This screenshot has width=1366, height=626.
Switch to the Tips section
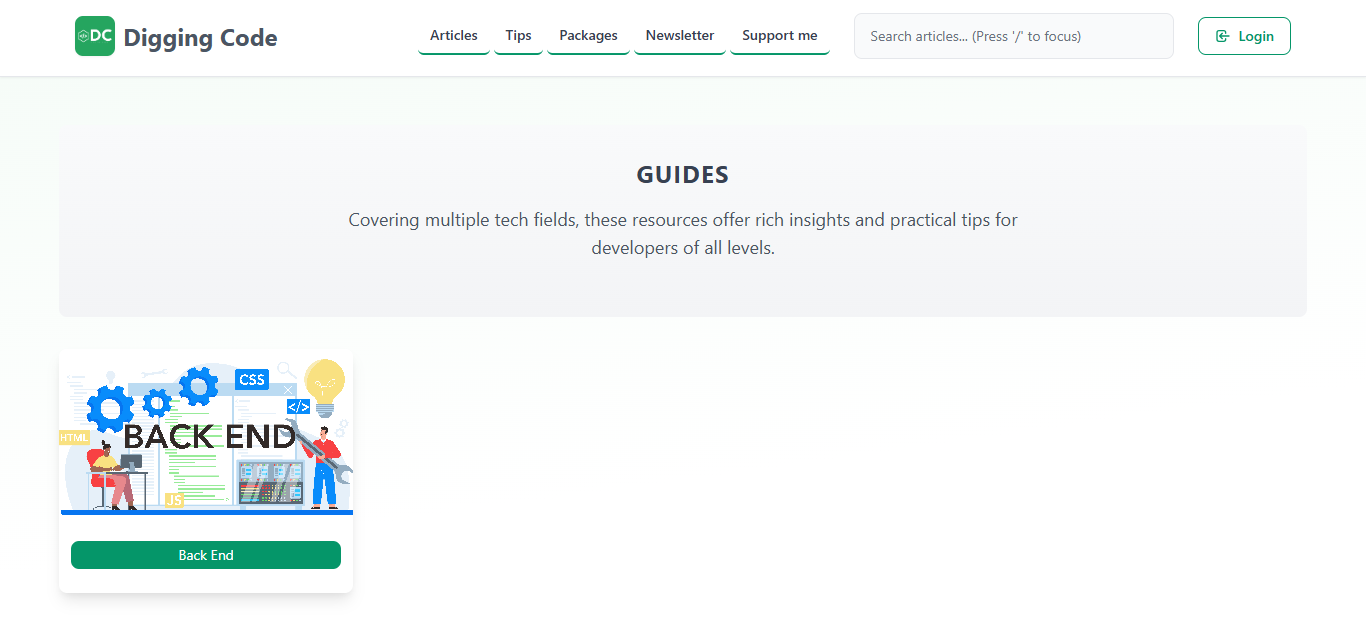(518, 35)
